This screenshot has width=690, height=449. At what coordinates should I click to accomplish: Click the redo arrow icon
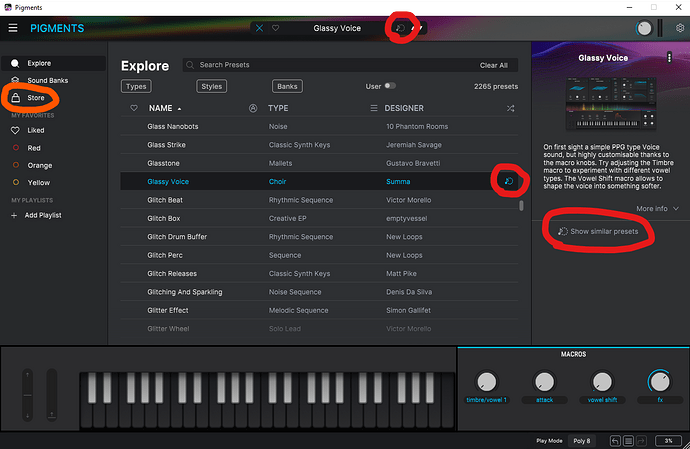(x=641, y=441)
